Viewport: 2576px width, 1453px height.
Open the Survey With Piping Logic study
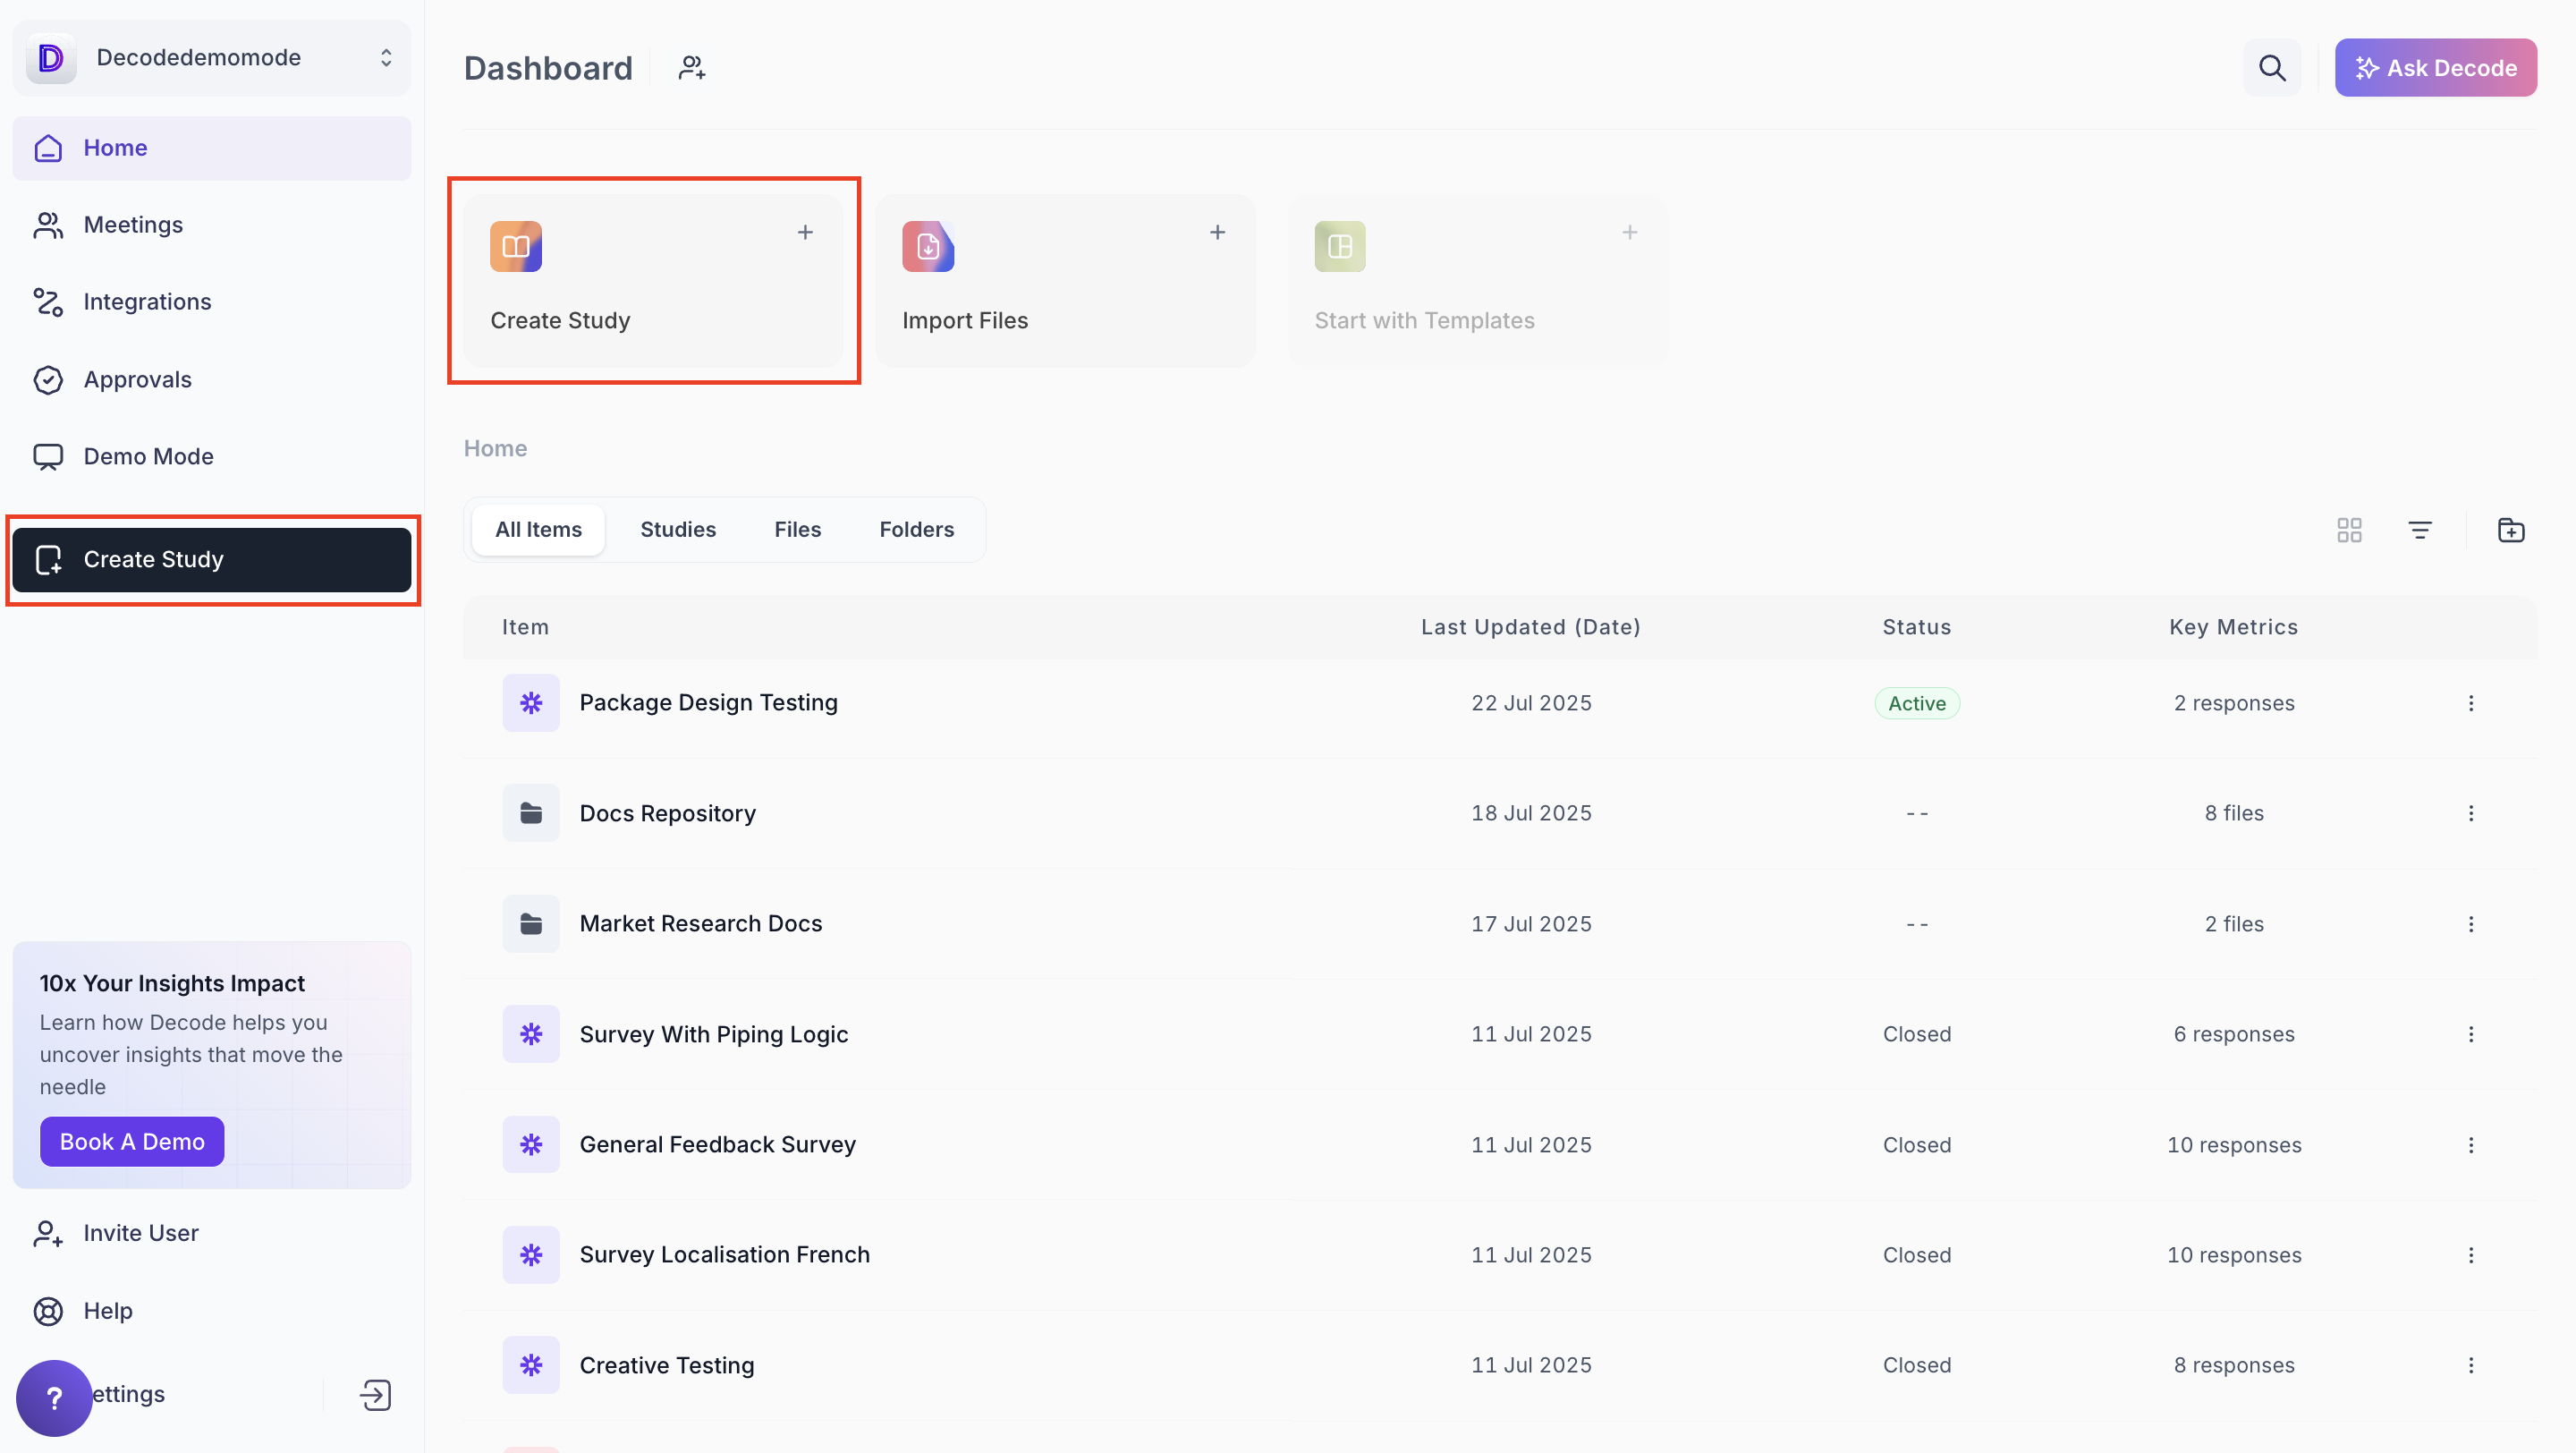point(713,1034)
